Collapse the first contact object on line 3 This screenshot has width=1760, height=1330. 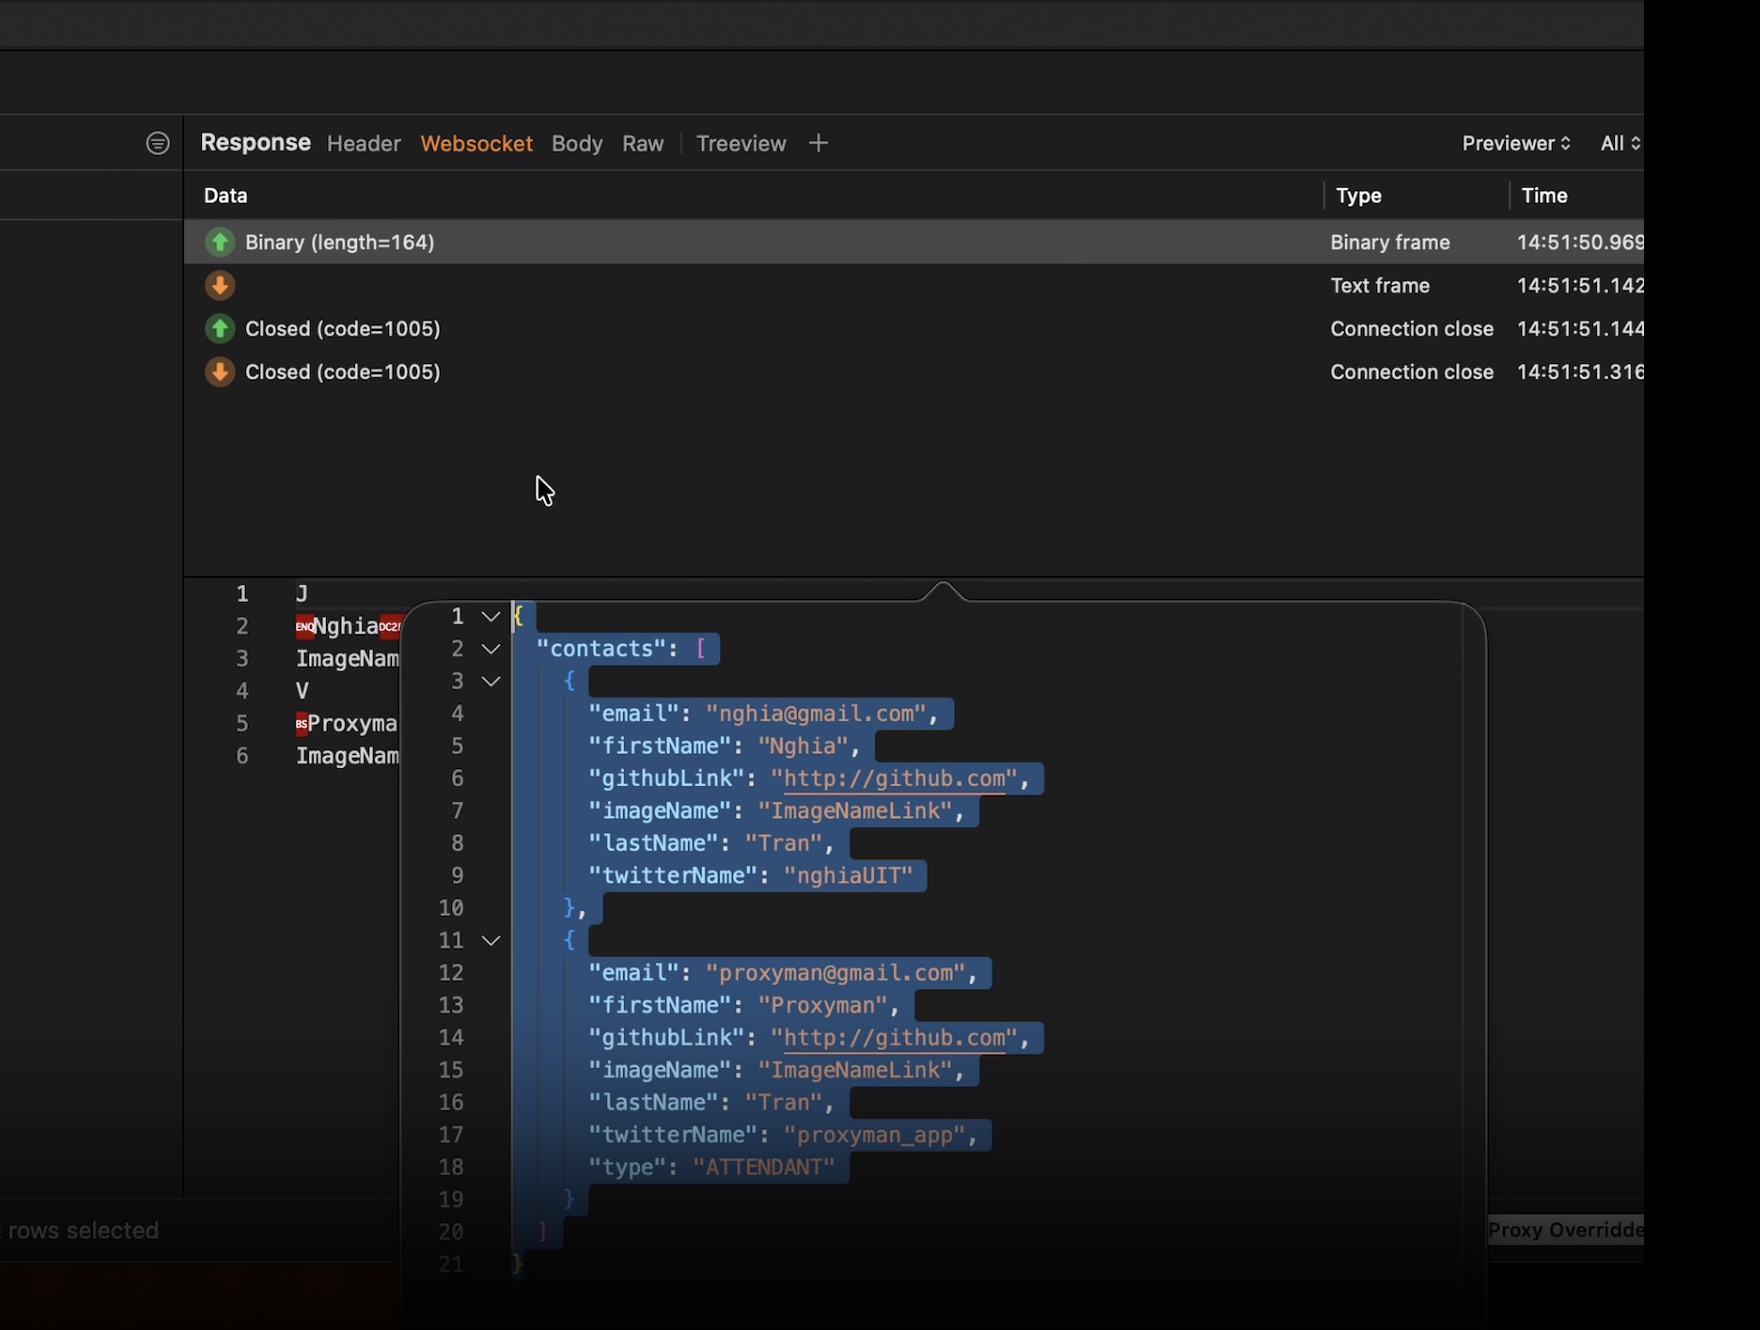tap(489, 681)
